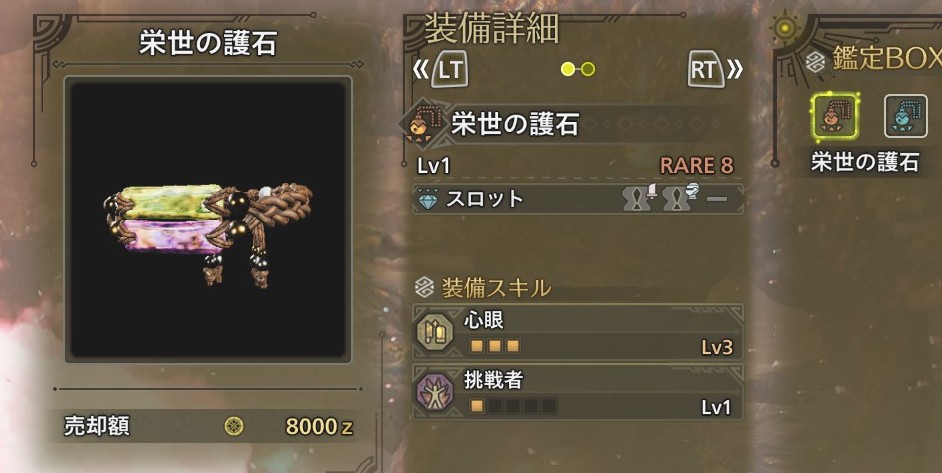Click the 栄世の護石 talisman preview image

208,219
